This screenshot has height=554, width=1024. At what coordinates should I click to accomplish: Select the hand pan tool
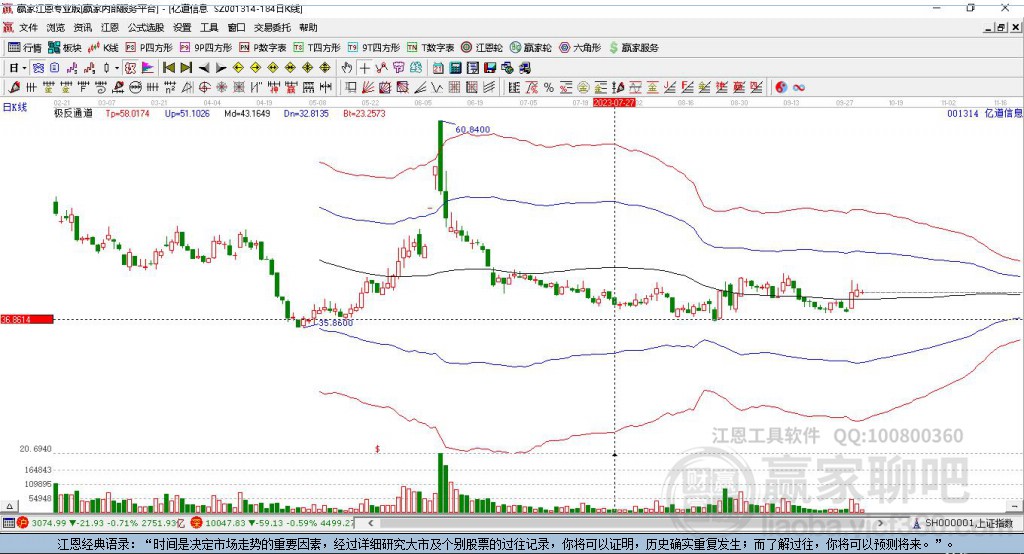click(x=347, y=68)
